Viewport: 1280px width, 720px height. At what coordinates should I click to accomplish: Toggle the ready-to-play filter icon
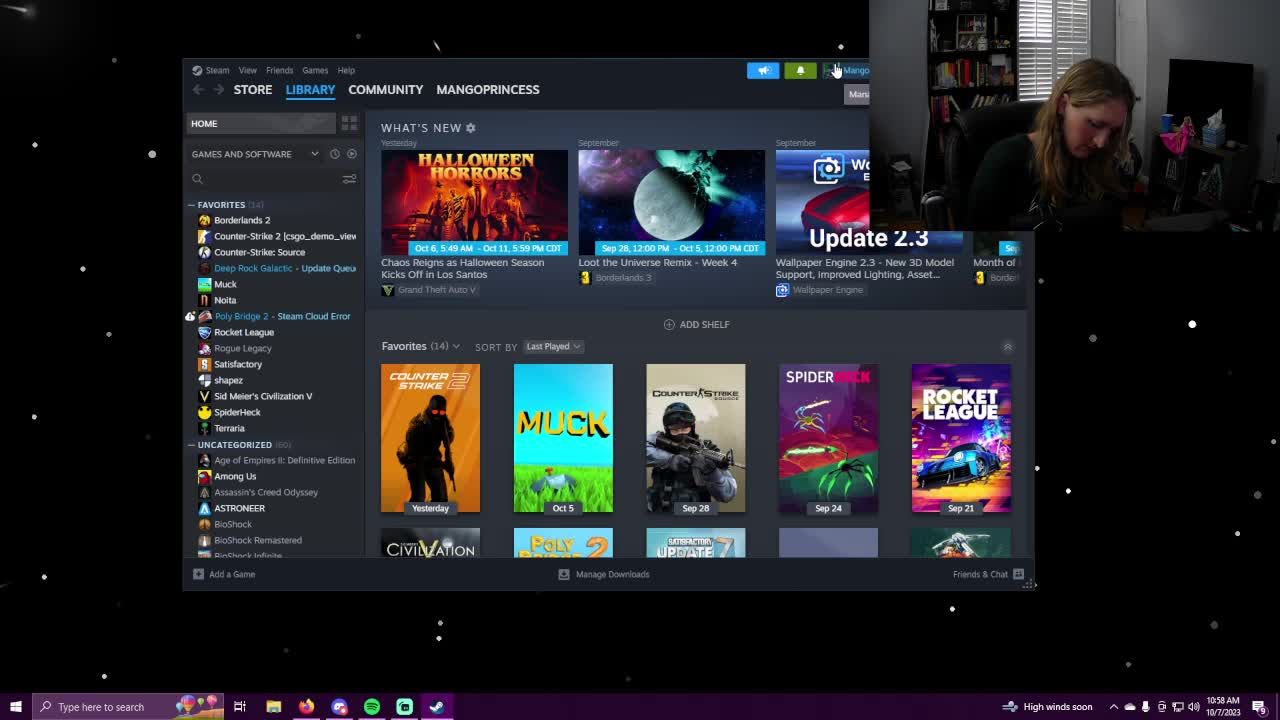pos(351,154)
